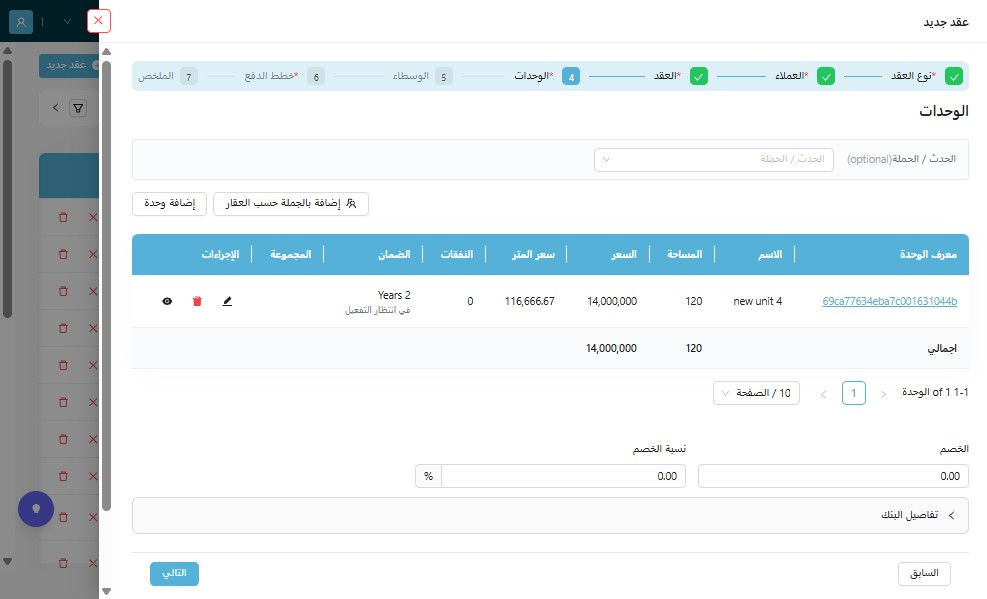This screenshot has width=987, height=599.
Task: Click into the الخصم discount input
Action: 833,476
